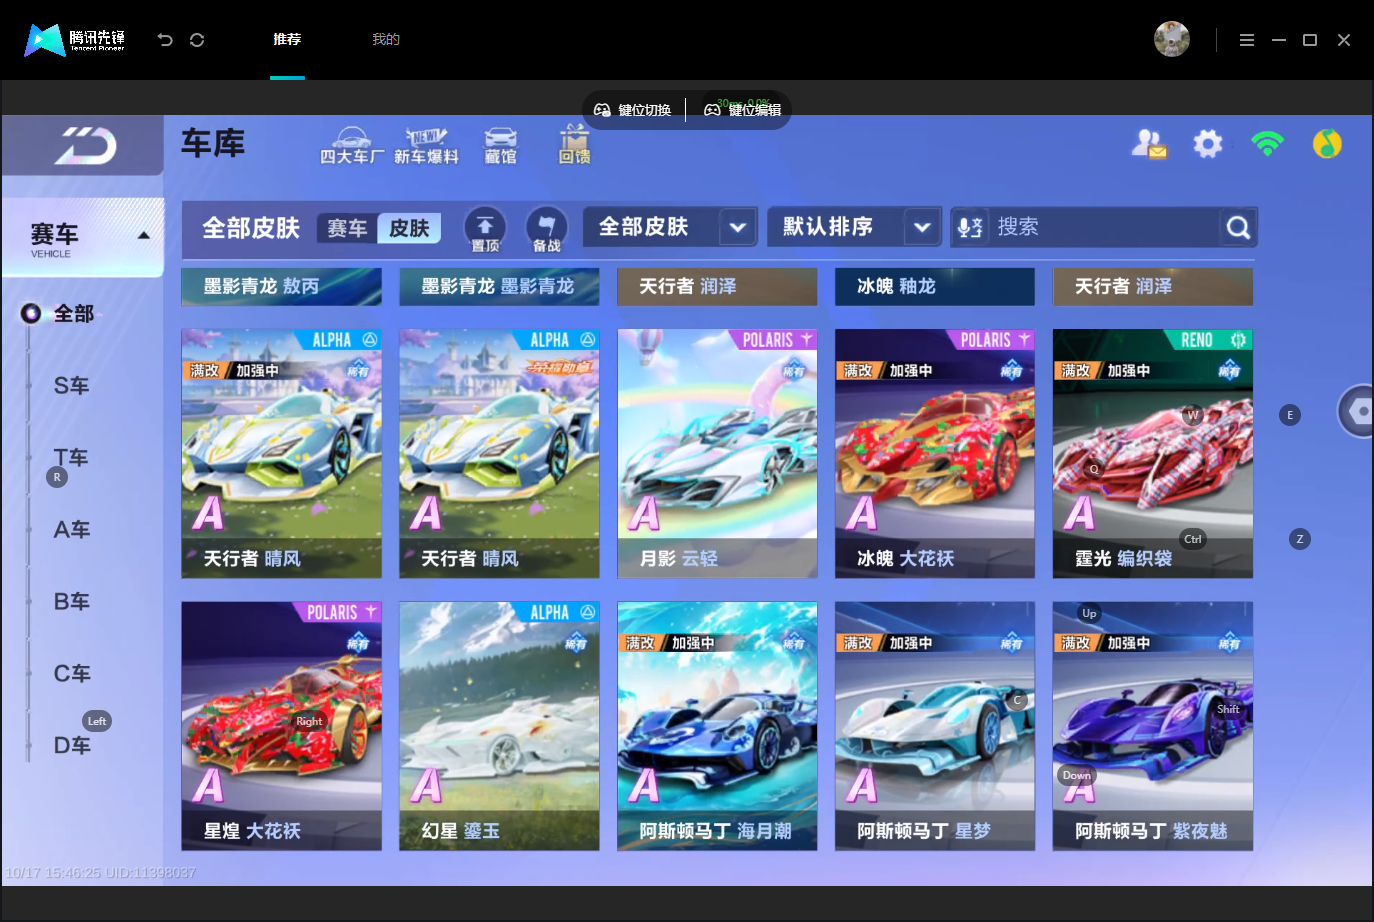Viewport: 1374px width, 922px height.
Task: Select the 月影 云轻 car card
Action: tap(717, 454)
